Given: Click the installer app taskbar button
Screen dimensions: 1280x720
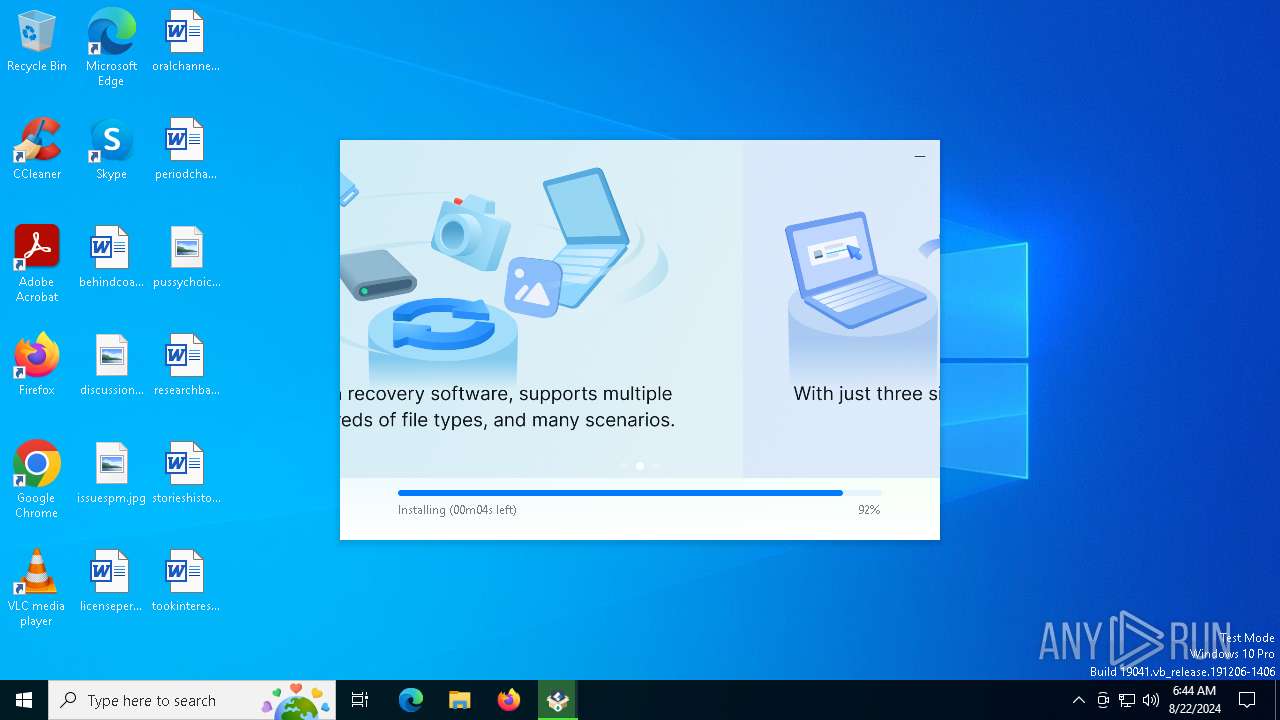Looking at the screenshot, I should 558,700.
